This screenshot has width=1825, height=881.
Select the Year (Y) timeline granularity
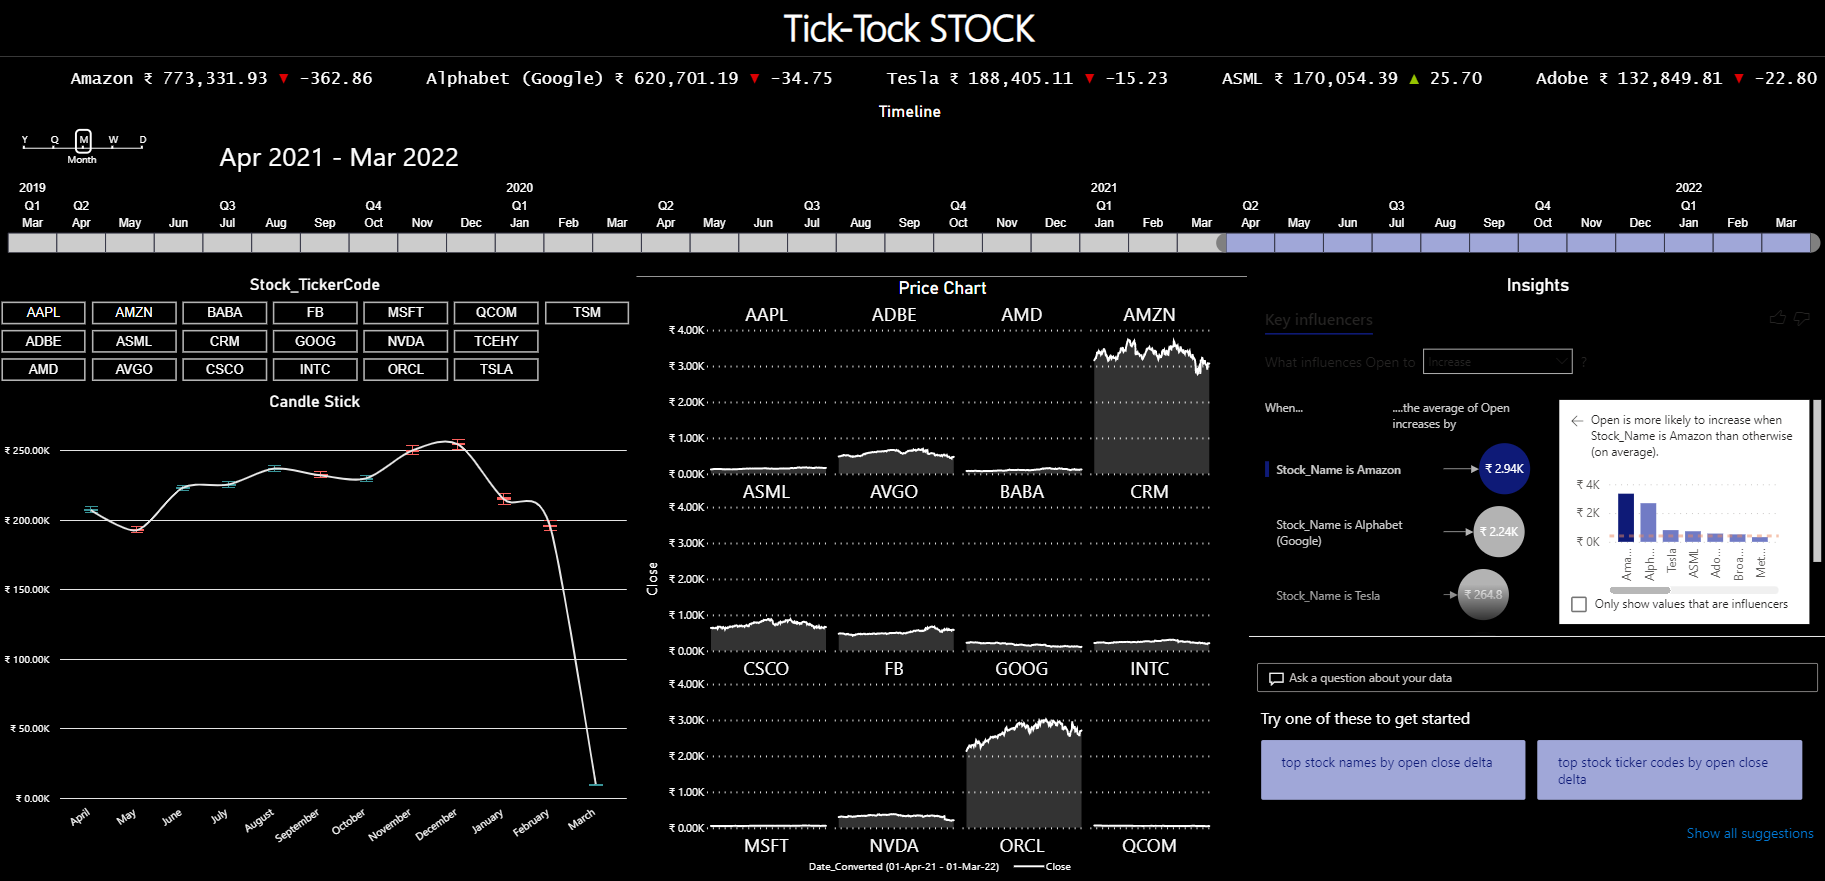coord(25,141)
